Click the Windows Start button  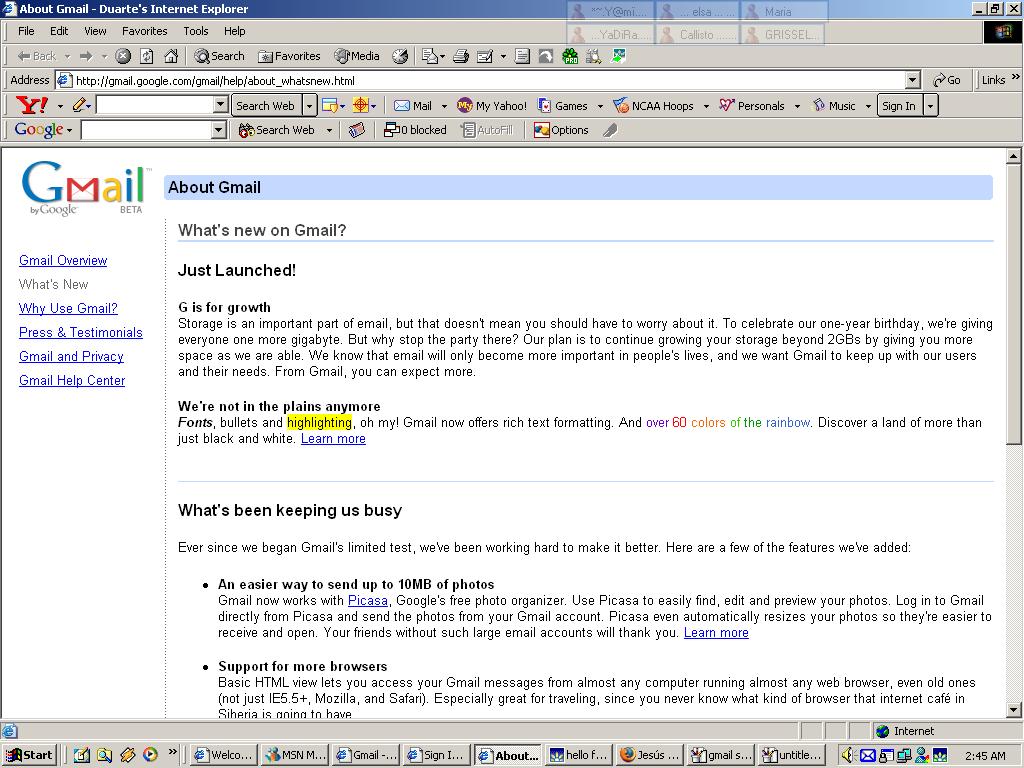pyautogui.click(x=29, y=755)
